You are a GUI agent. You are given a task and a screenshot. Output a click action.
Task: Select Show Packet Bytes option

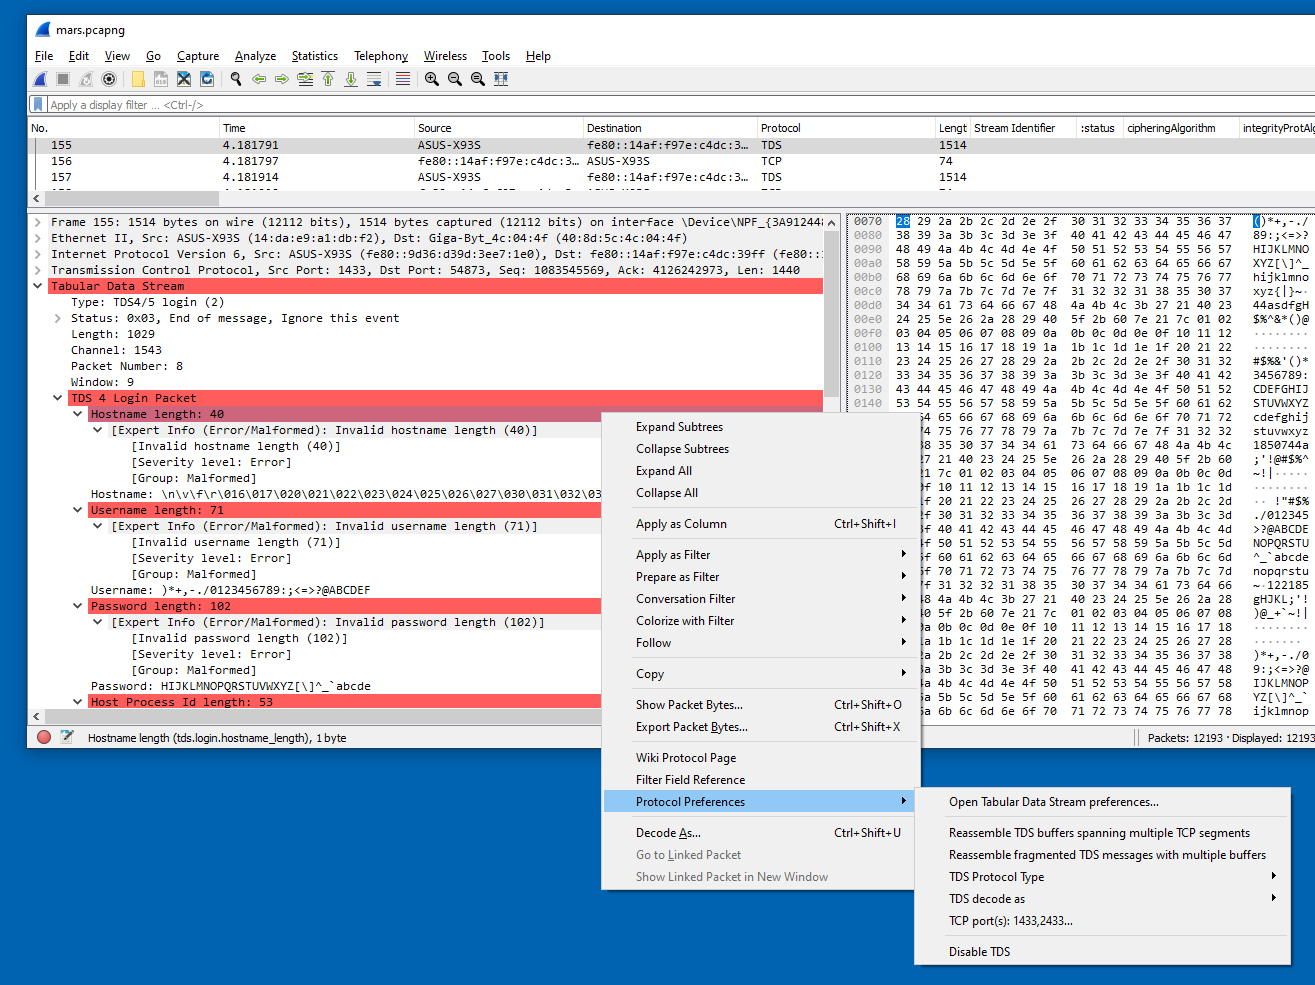760,705
